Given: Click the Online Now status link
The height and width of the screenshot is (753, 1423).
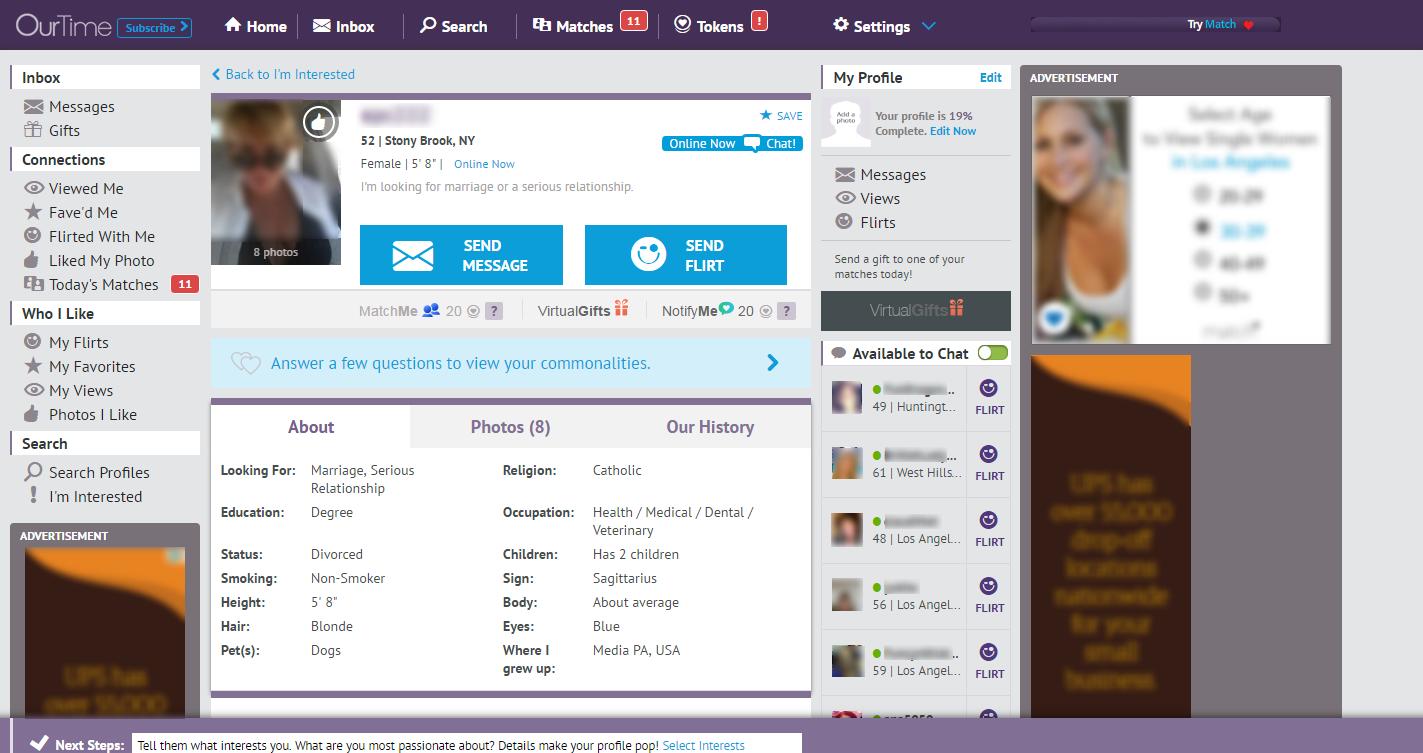Looking at the screenshot, I should 484,164.
